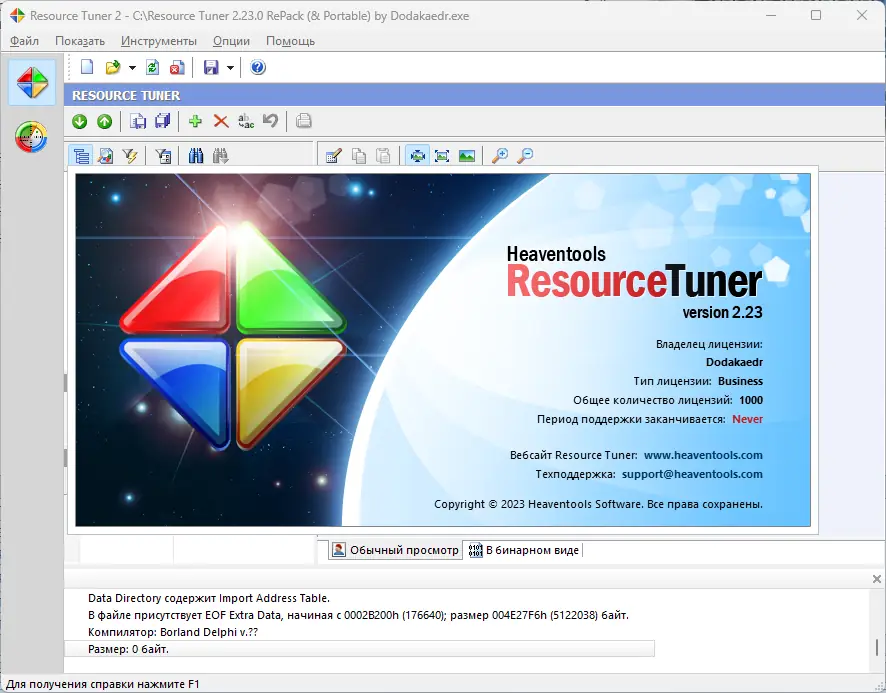Switch to the В бинарном виде tab
The height and width of the screenshot is (693, 886).
coord(524,550)
